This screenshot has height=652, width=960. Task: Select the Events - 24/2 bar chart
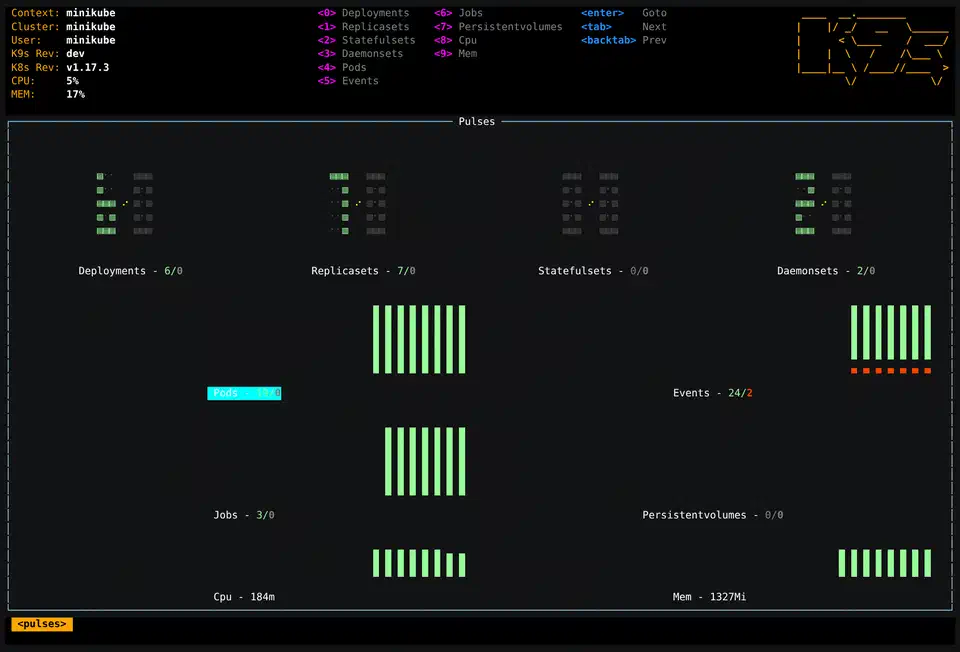890,338
